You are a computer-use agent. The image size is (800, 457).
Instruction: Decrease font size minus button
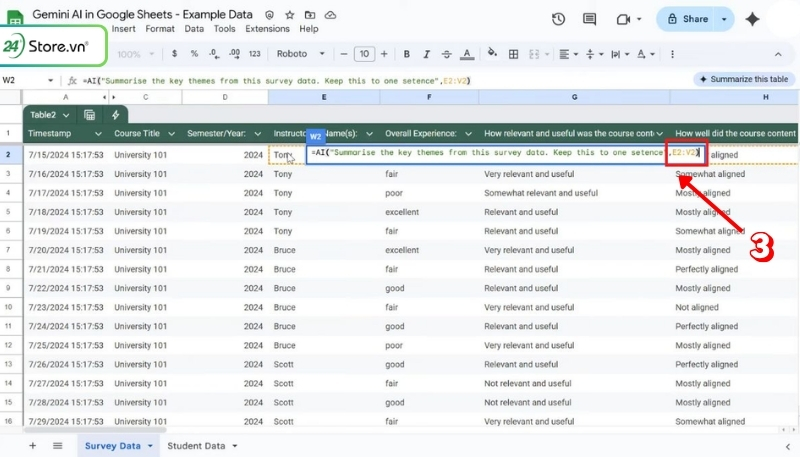[344, 54]
